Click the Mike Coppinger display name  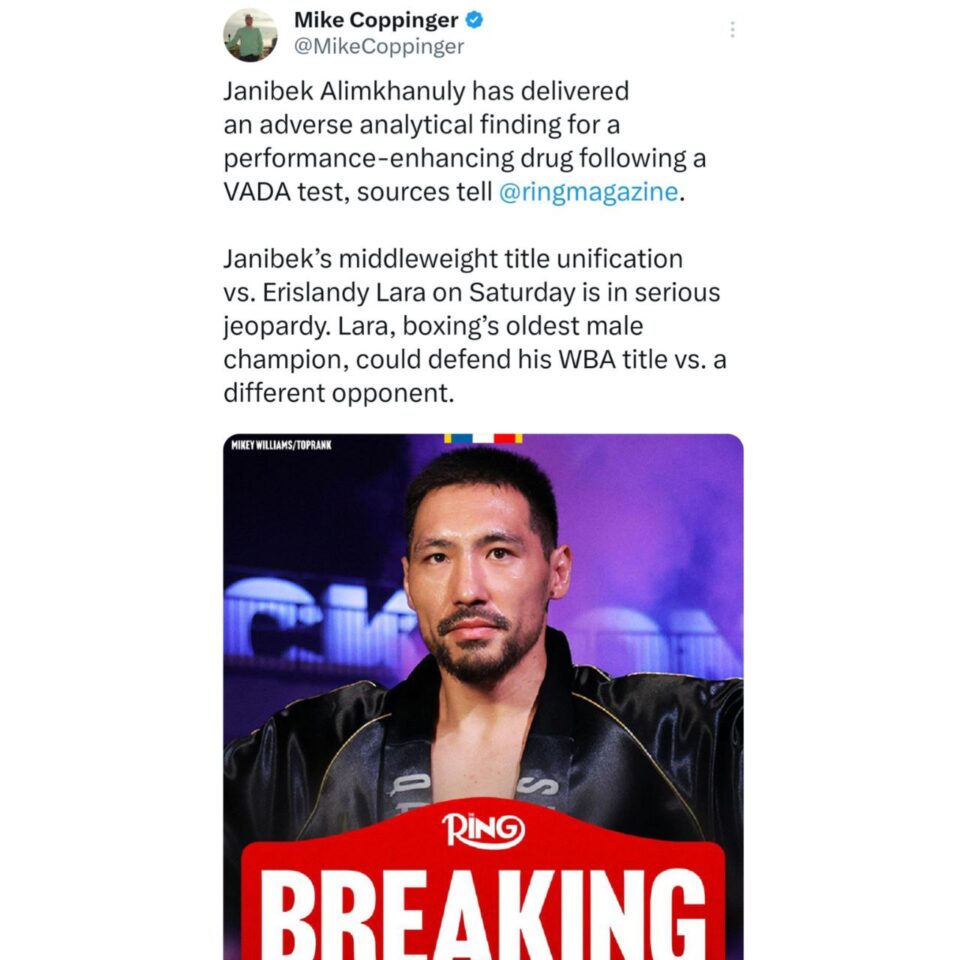click(x=376, y=20)
